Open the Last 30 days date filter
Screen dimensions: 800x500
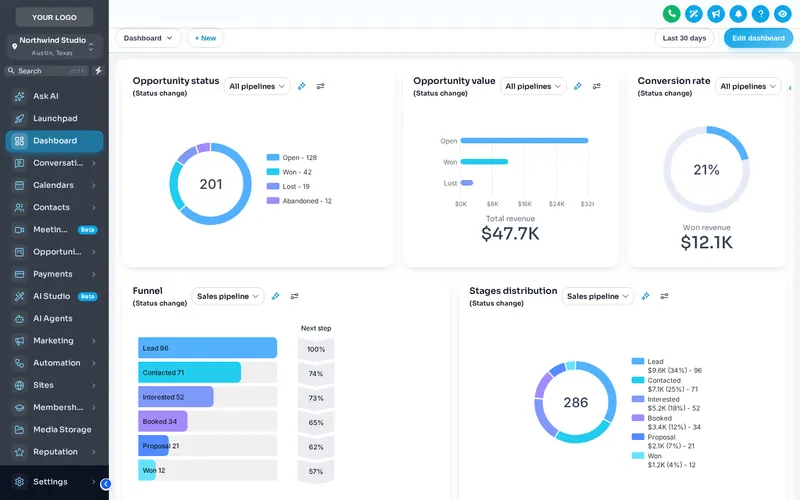point(684,38)
